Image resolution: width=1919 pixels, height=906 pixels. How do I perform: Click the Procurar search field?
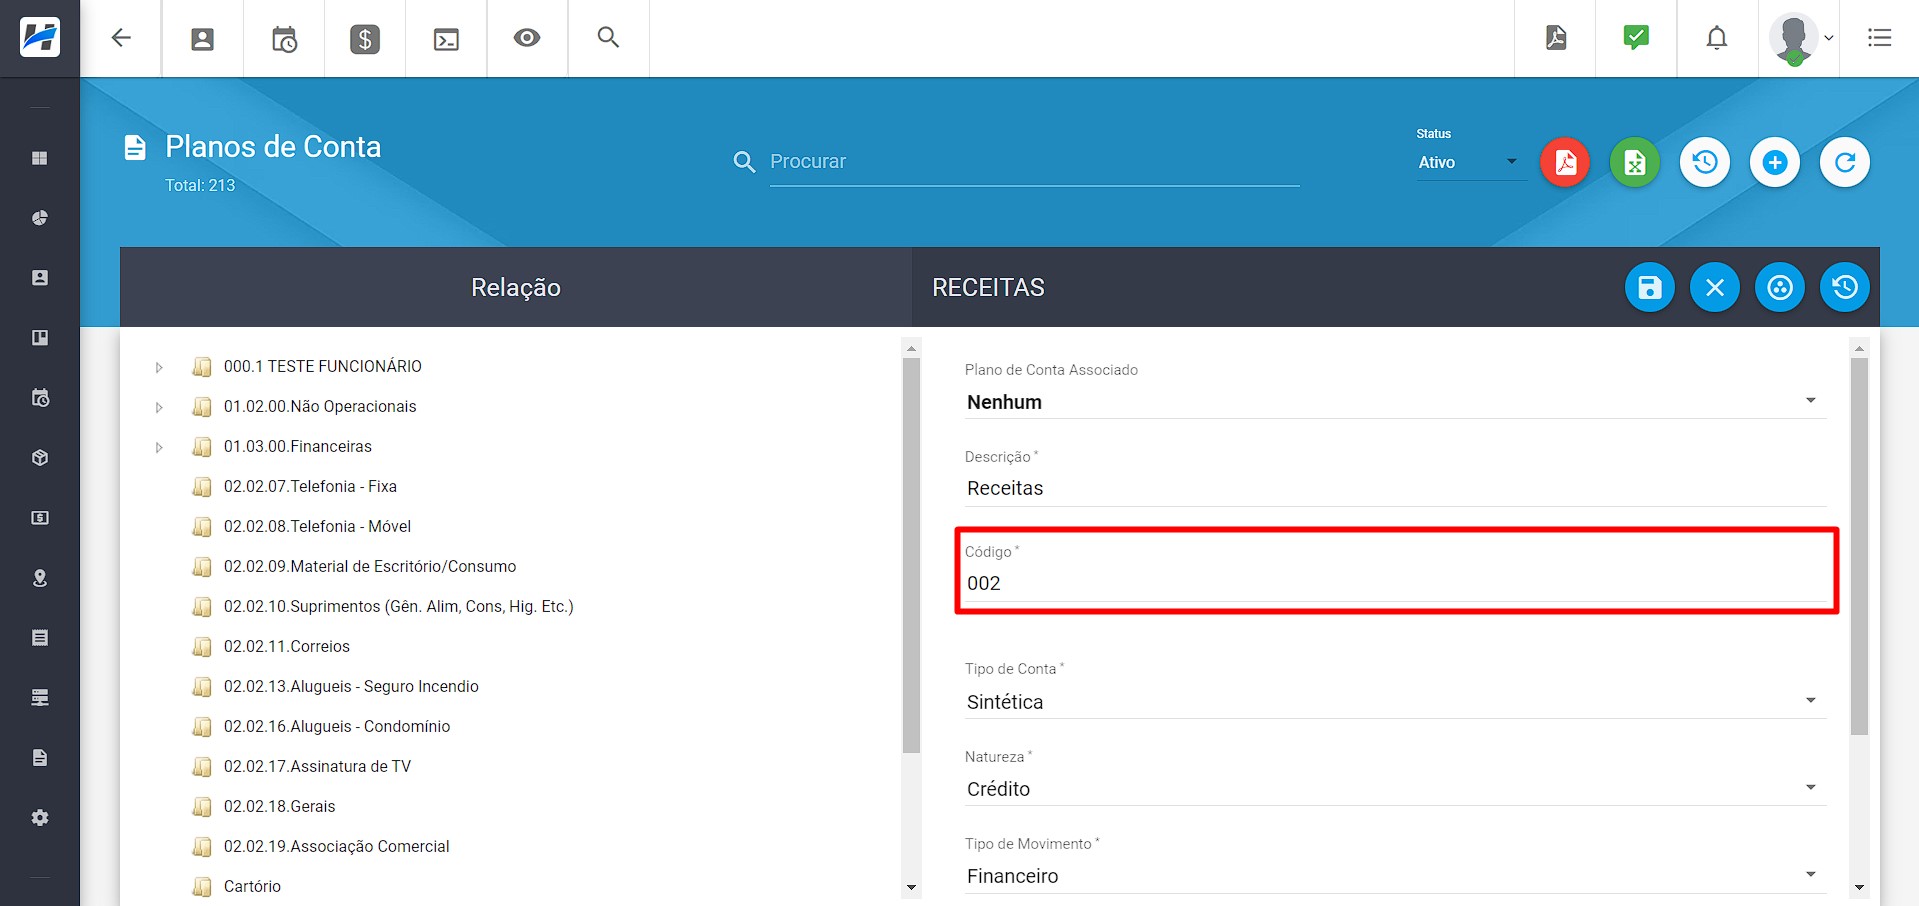[x=1034, y=162]
